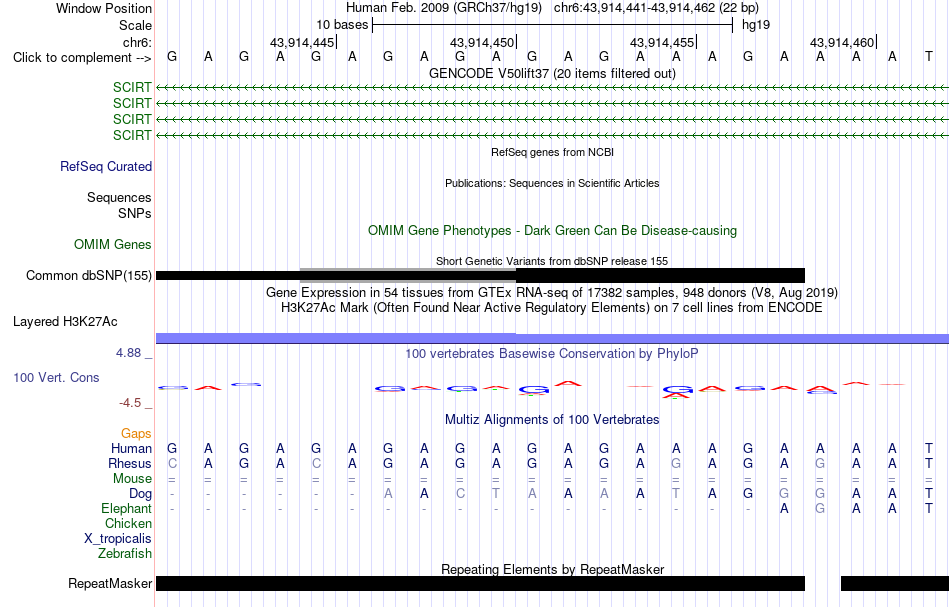Click the G base in the Elephant alignment row
The width and height of the screenshot is (950, 607).
point(820,508)
